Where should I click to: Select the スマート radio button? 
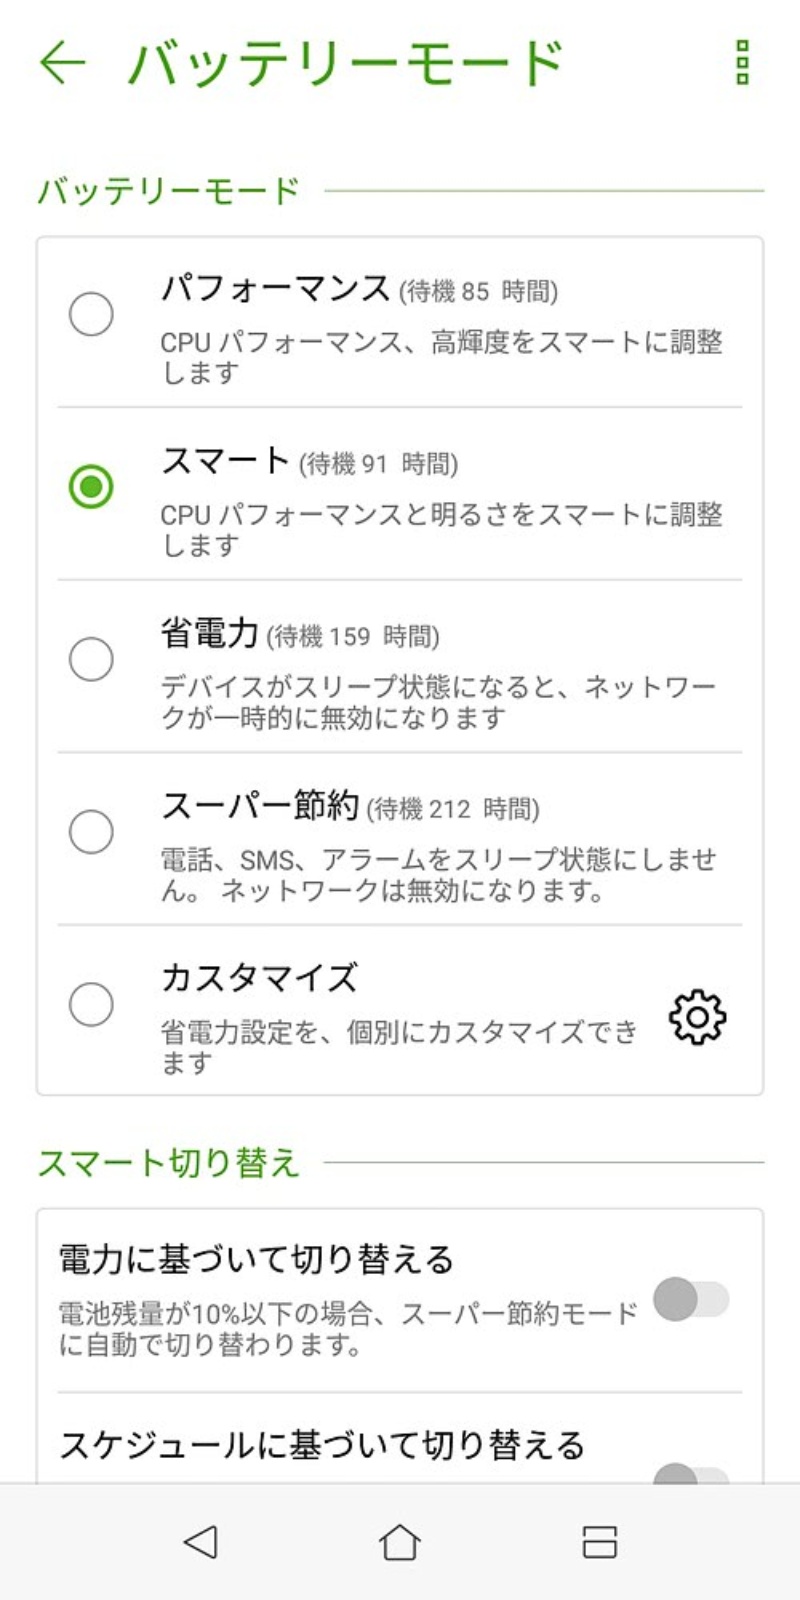91,487
